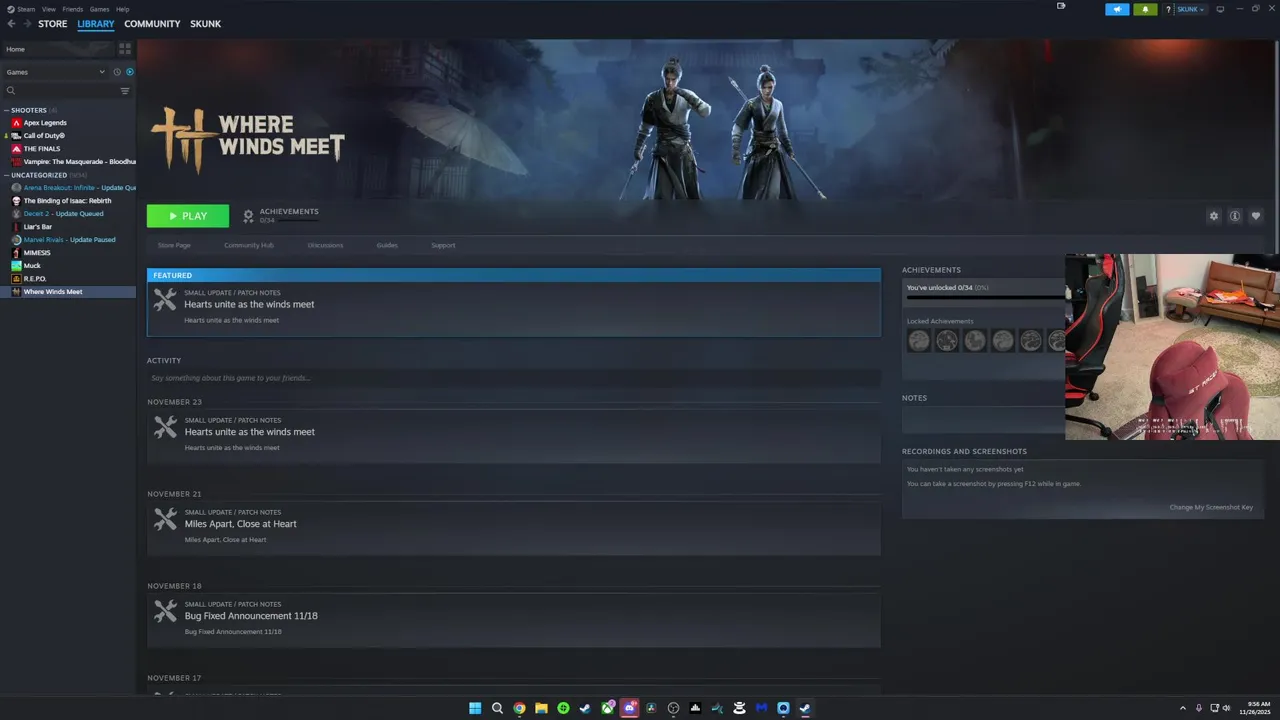Screen dimensions: 1280x720
Task: Click the forward navigation arrow
Action: coord(26,24)
